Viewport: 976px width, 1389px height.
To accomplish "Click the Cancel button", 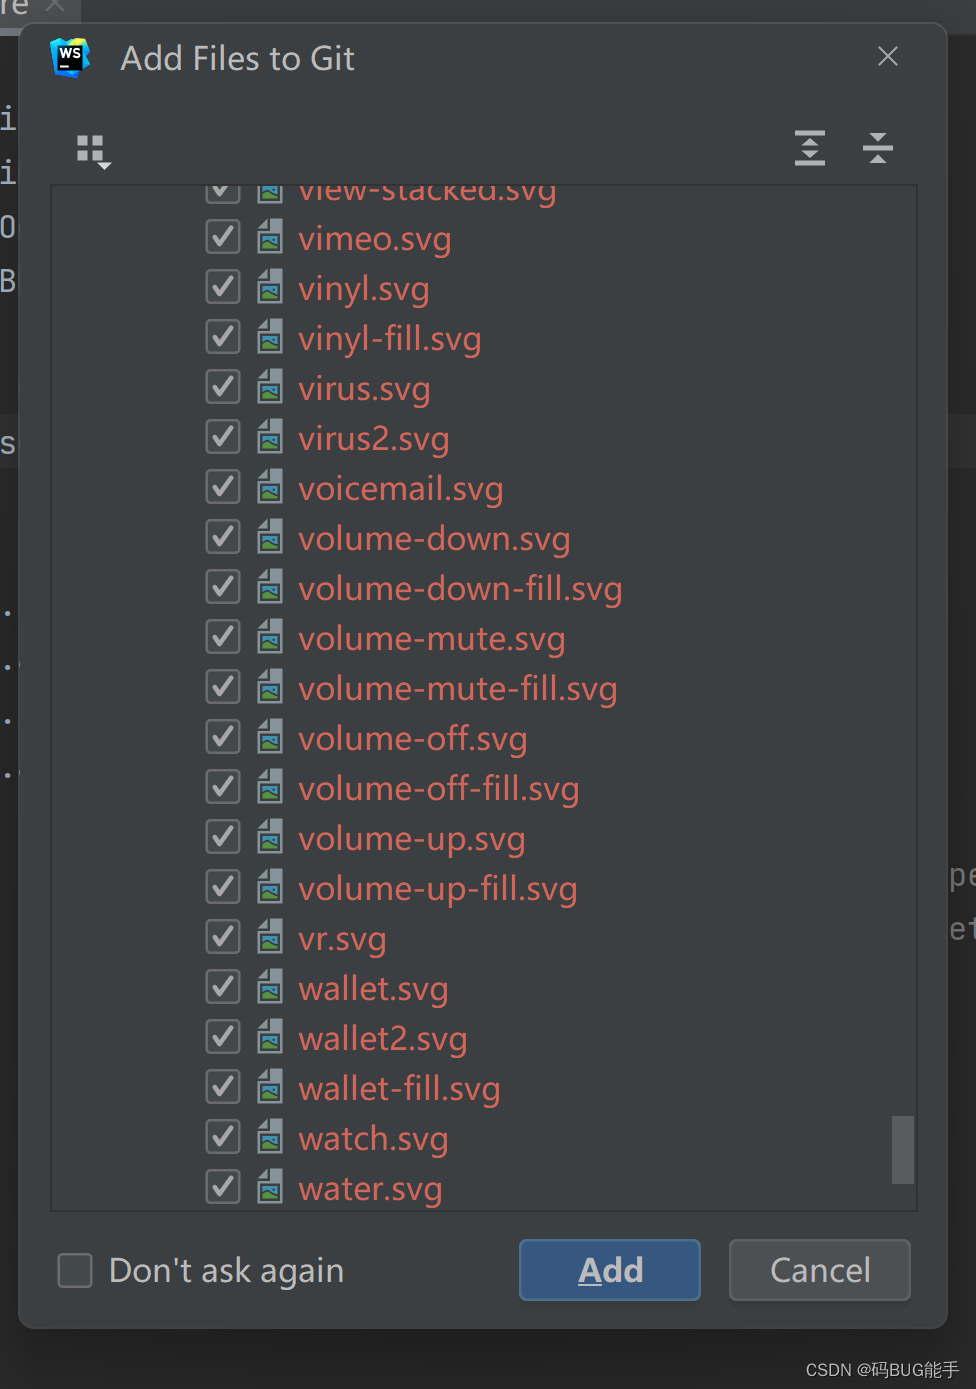I will 819,1270.
